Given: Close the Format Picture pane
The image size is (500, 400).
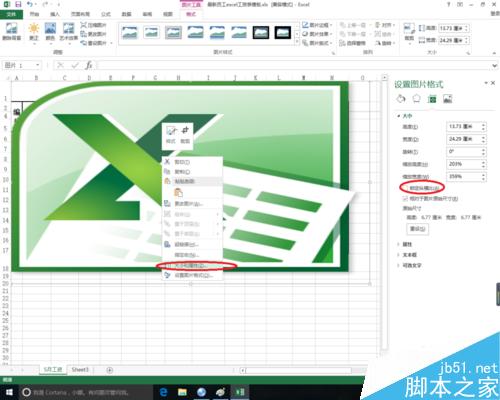Looking at the screenshot, I should [x=493, y=83].
